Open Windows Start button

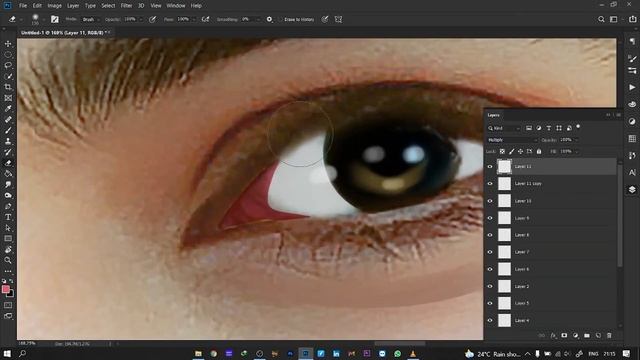[7, 353]
